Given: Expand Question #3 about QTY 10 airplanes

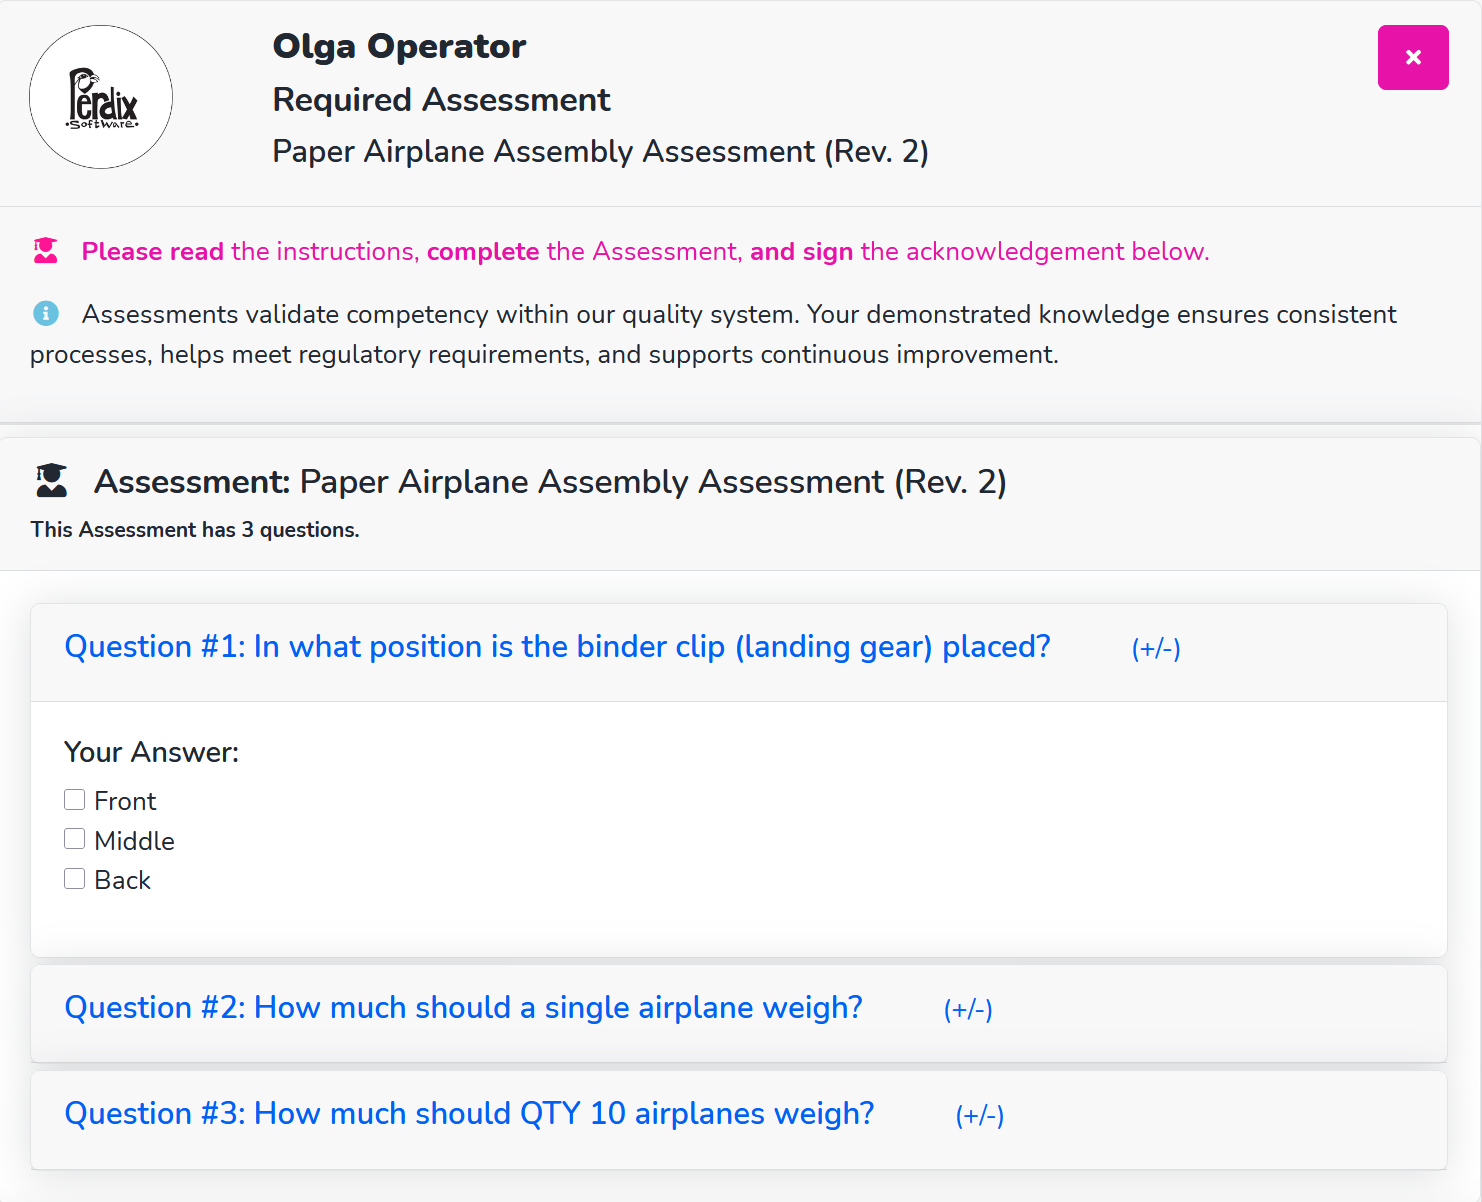Looking at the screenshot, I should tap(469, 1114).
